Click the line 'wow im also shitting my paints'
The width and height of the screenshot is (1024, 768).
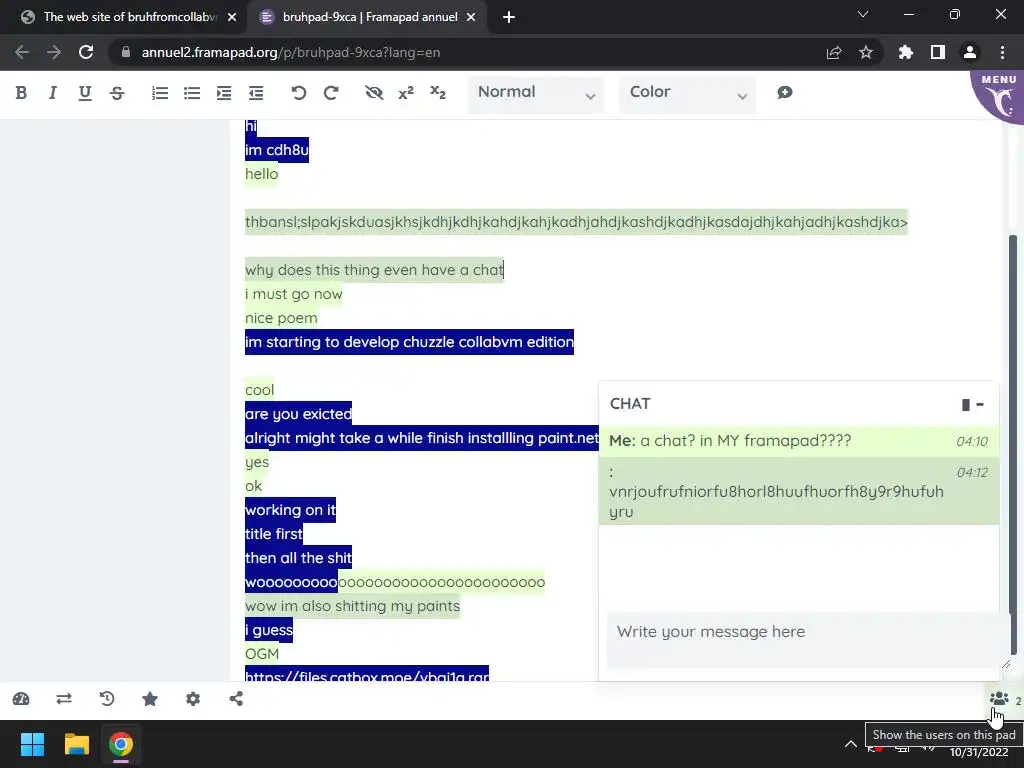[x=352, y=606]
